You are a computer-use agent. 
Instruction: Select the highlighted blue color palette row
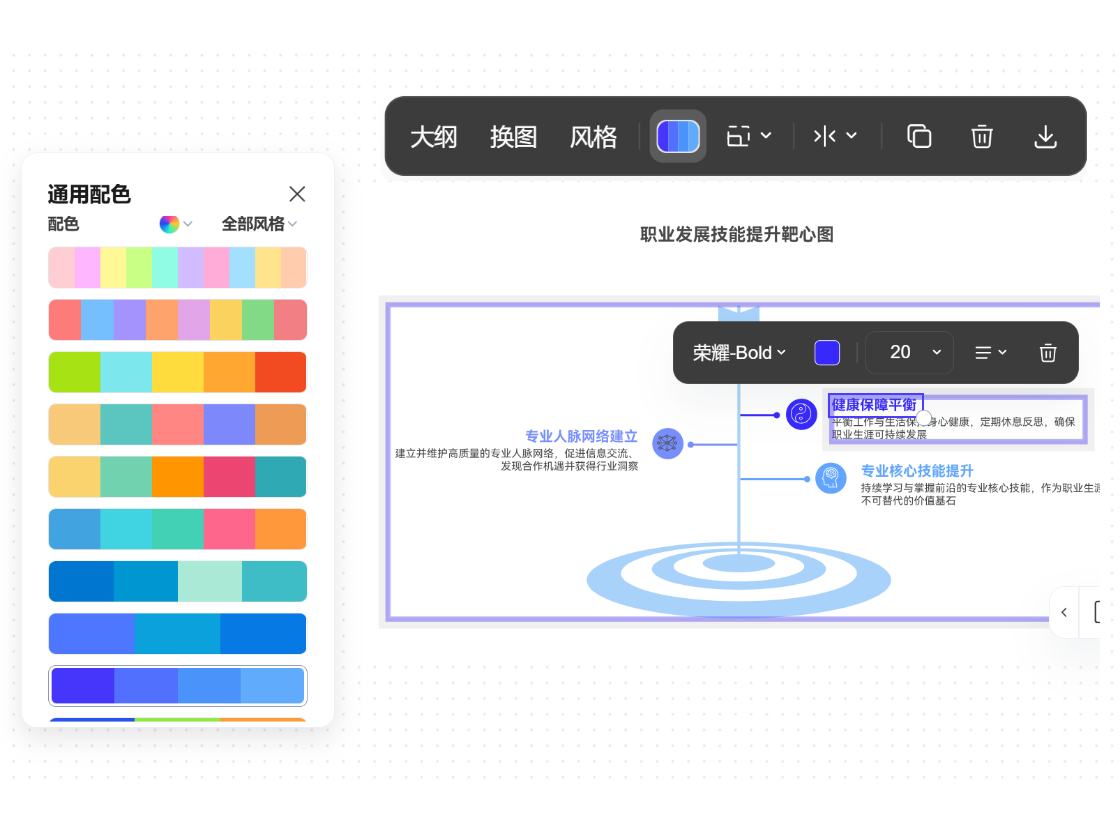pos(177,686)
